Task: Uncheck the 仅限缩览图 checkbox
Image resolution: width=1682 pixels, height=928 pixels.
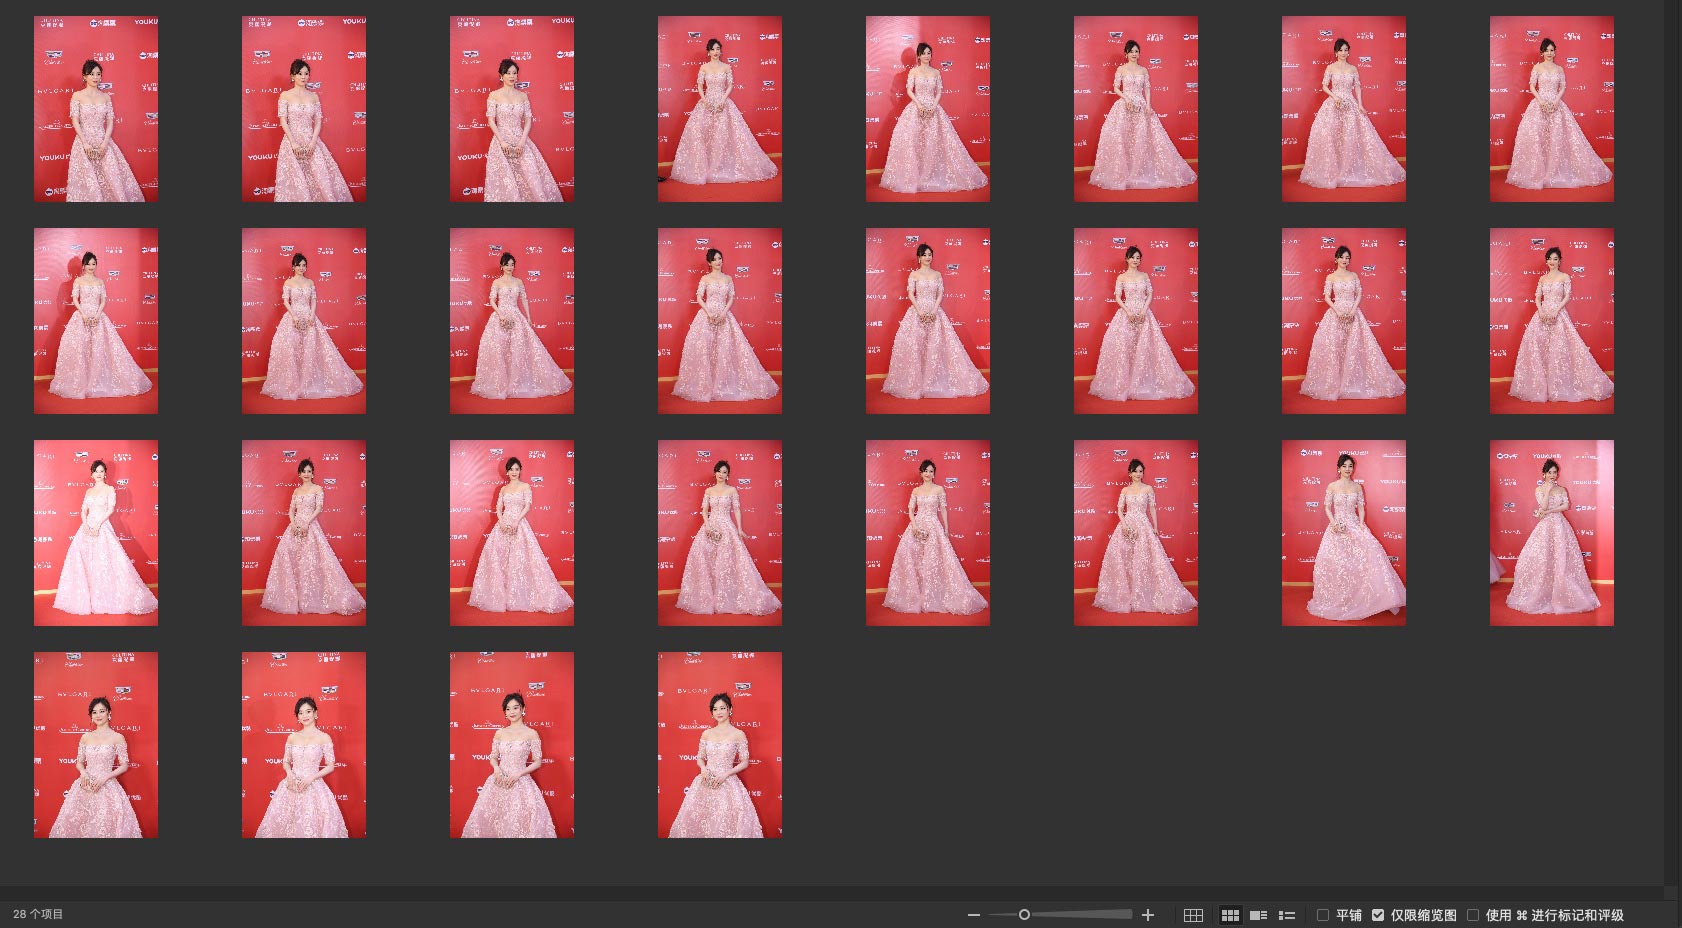Action: [1378, 915]
